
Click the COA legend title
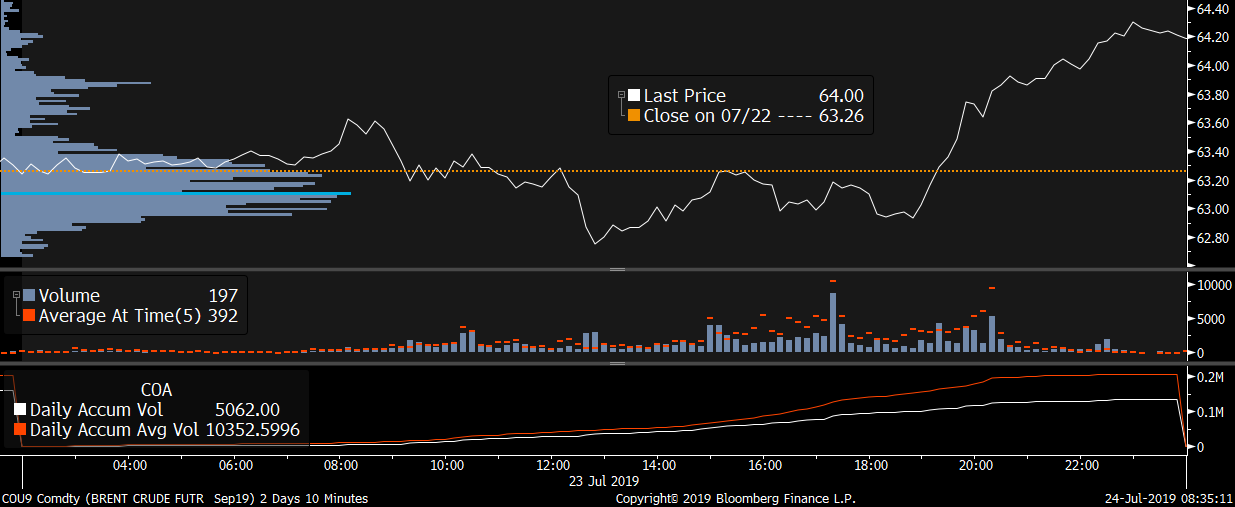tap(157, 390)
